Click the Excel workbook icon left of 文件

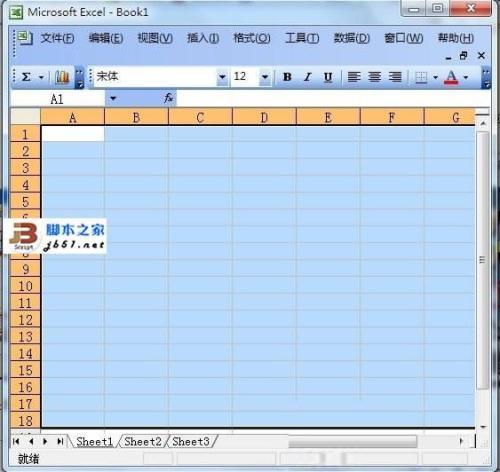[25, 38]
